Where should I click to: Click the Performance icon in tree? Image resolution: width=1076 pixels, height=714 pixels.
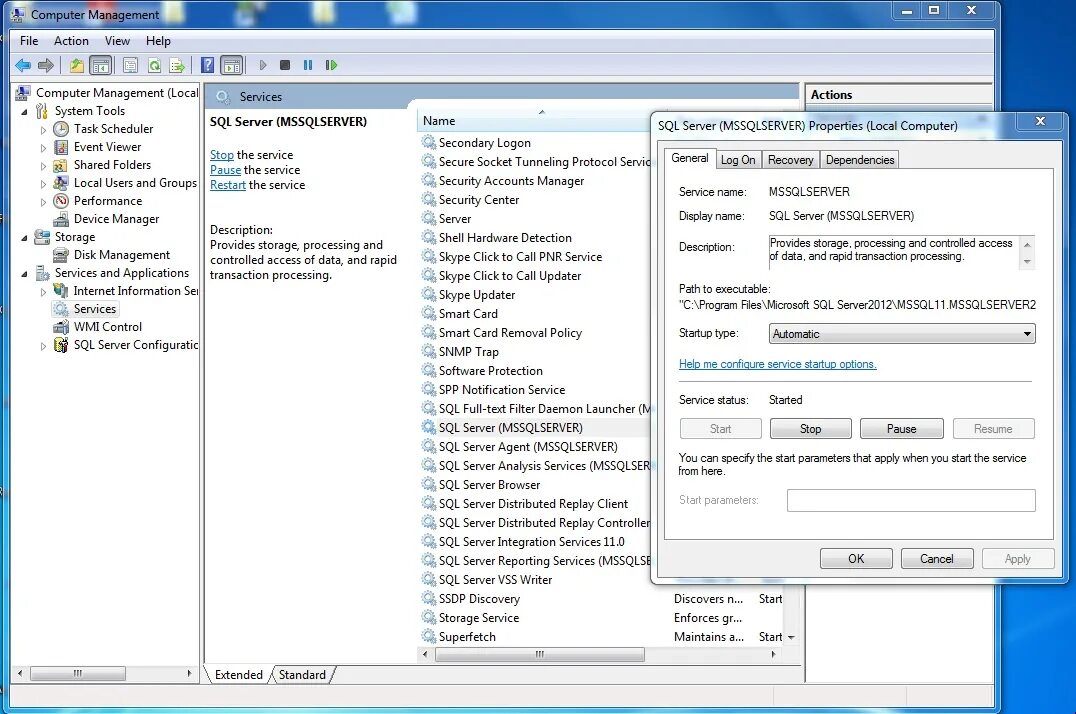(x=61, y=200)
